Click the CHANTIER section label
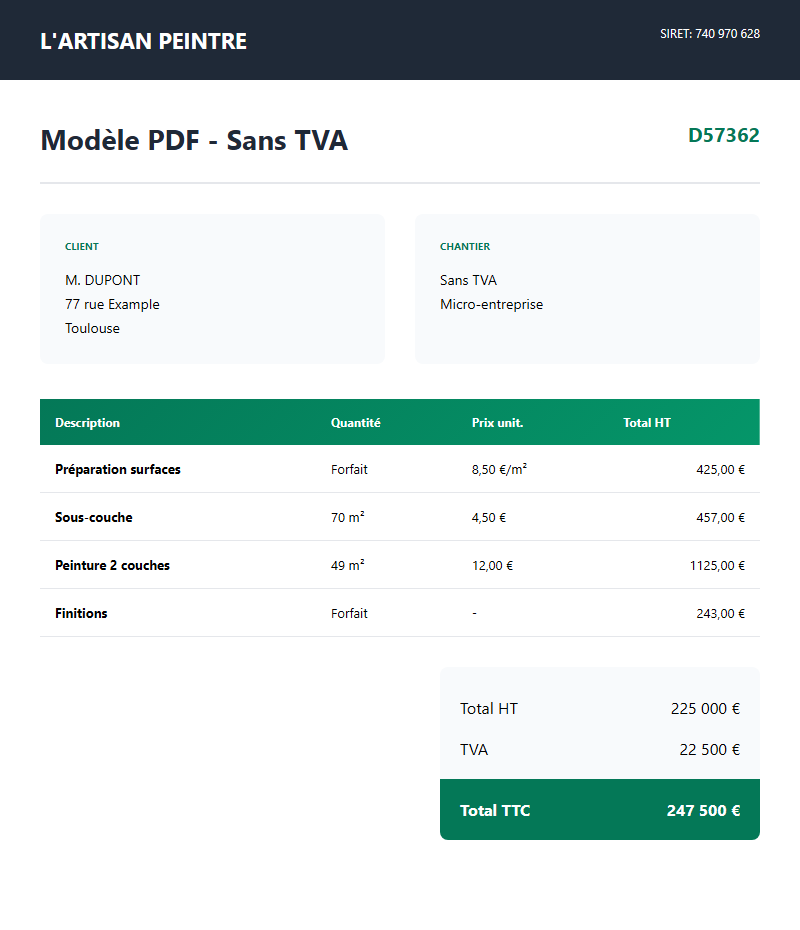The width and height of the screenshot is (800, 930). (465, 247)
